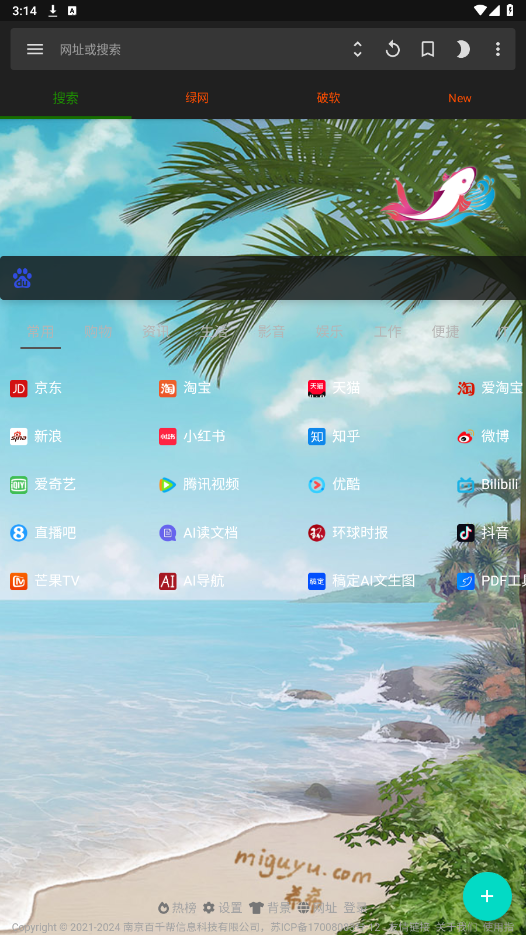
Task: Open 热榜 in the footer
Action: pos(177,908)
